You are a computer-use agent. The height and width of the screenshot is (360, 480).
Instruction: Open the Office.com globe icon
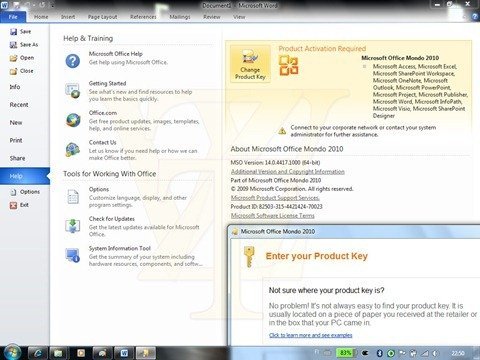pyautogui.click(x=73, y=120)
